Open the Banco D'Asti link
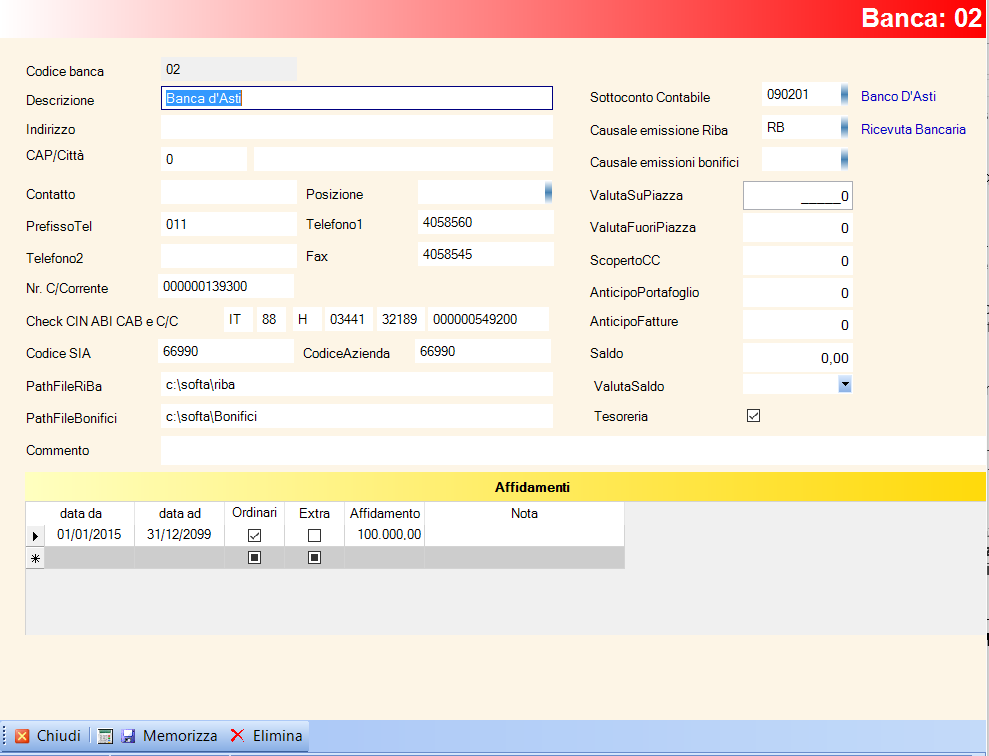Viewport: 989px width, 756px height. point(898,96)
